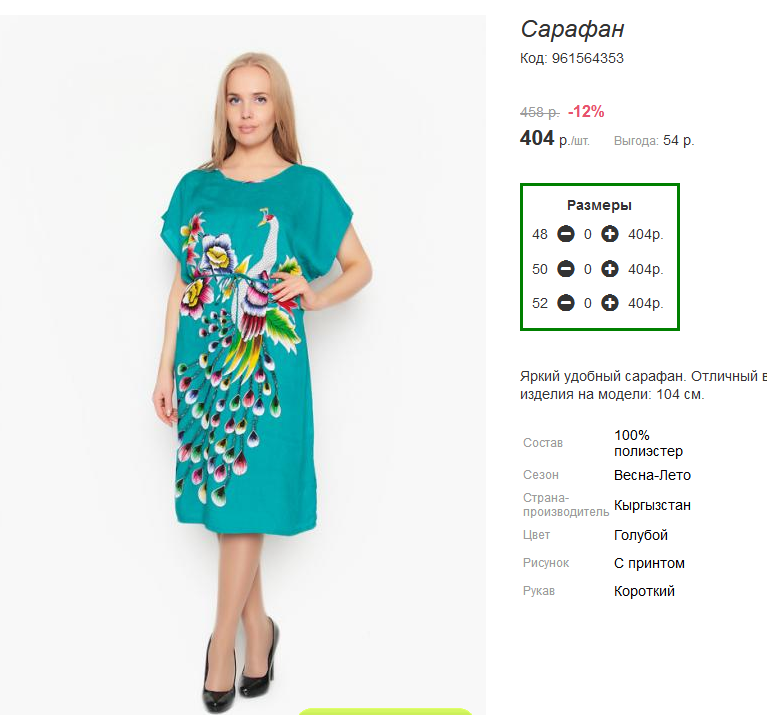The height and width of the screenshot is (715, 767).
Task: Click the Размеры heading
Action: 599,205
